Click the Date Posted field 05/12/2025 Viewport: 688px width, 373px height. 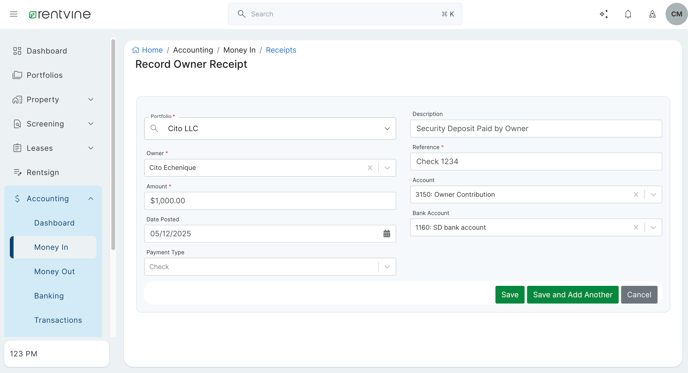pos(270,233)
